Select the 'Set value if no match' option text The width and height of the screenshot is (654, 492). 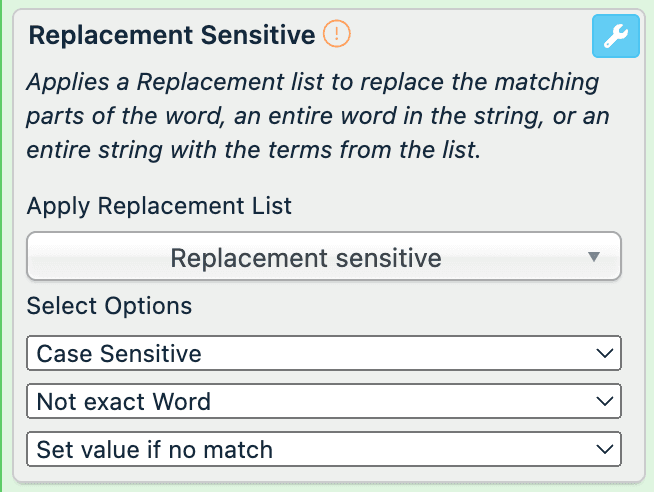click(x=155, y=449)
